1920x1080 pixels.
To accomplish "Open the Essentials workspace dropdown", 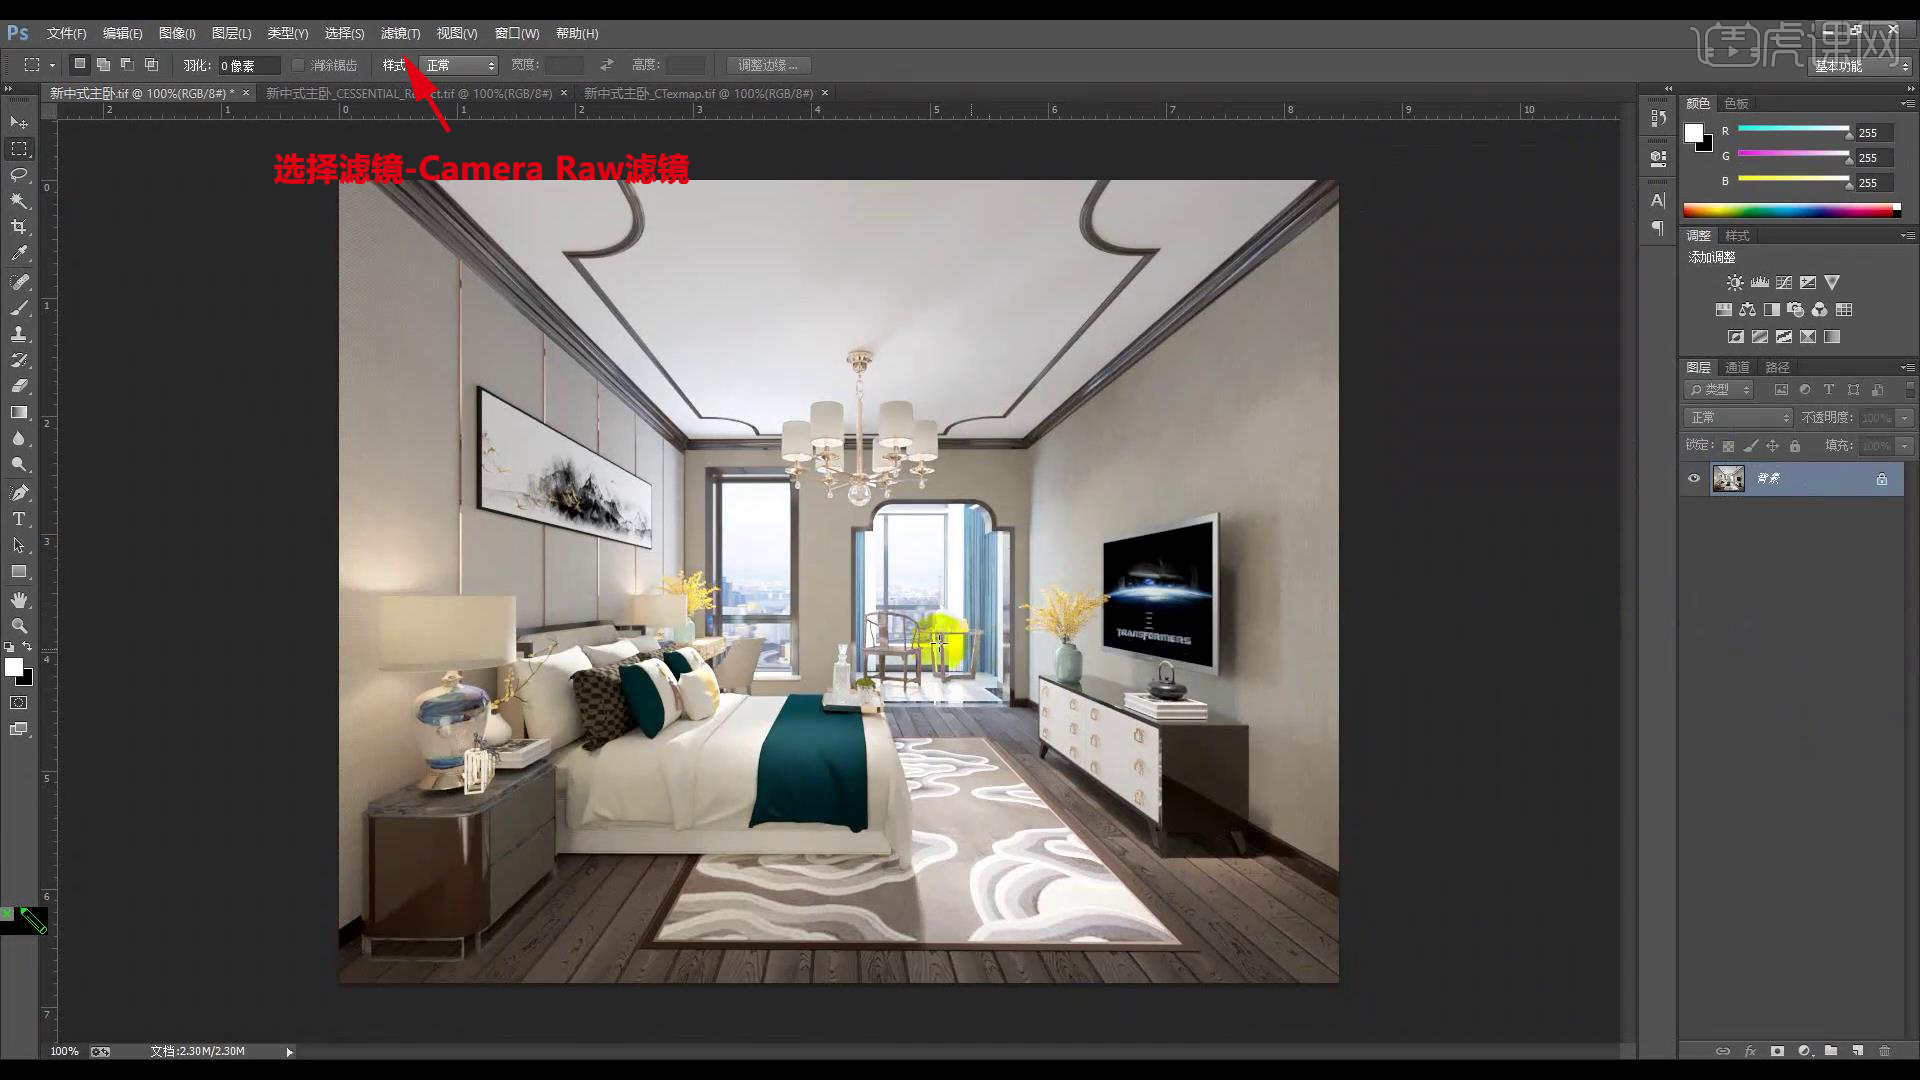I will (x=1860, y=66).
